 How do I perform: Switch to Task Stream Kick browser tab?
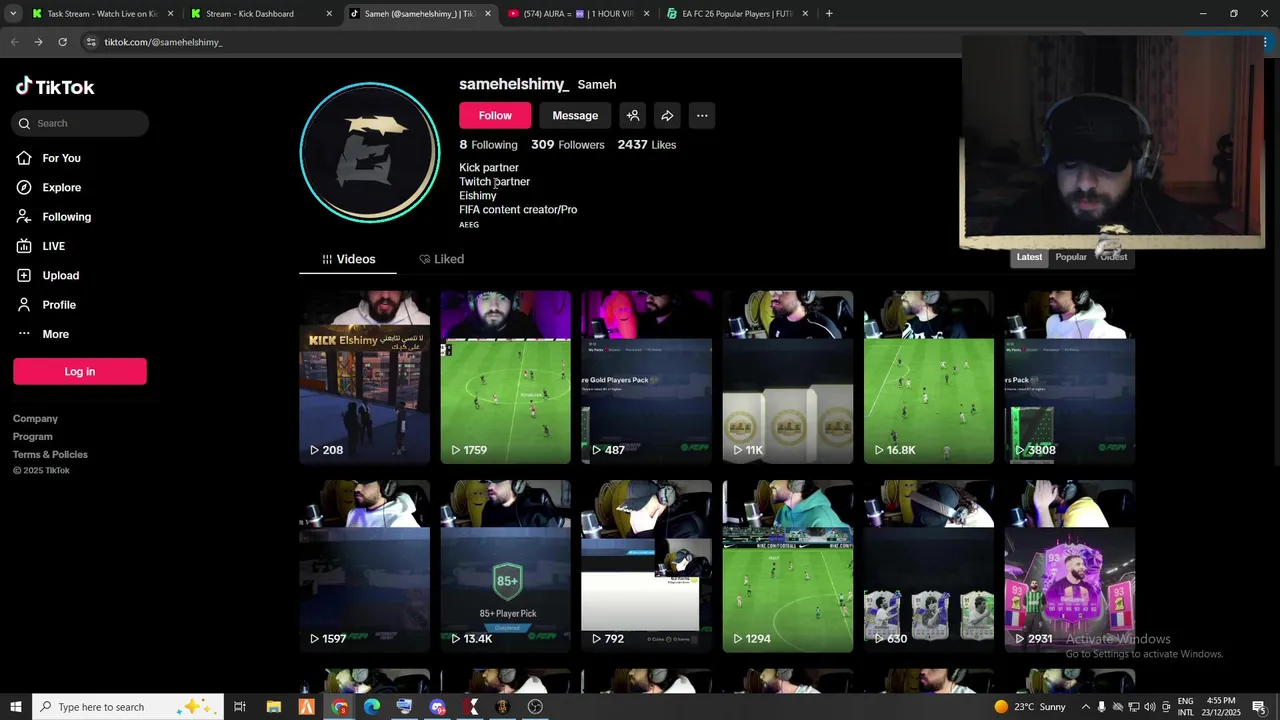click(x=102, y=14)
